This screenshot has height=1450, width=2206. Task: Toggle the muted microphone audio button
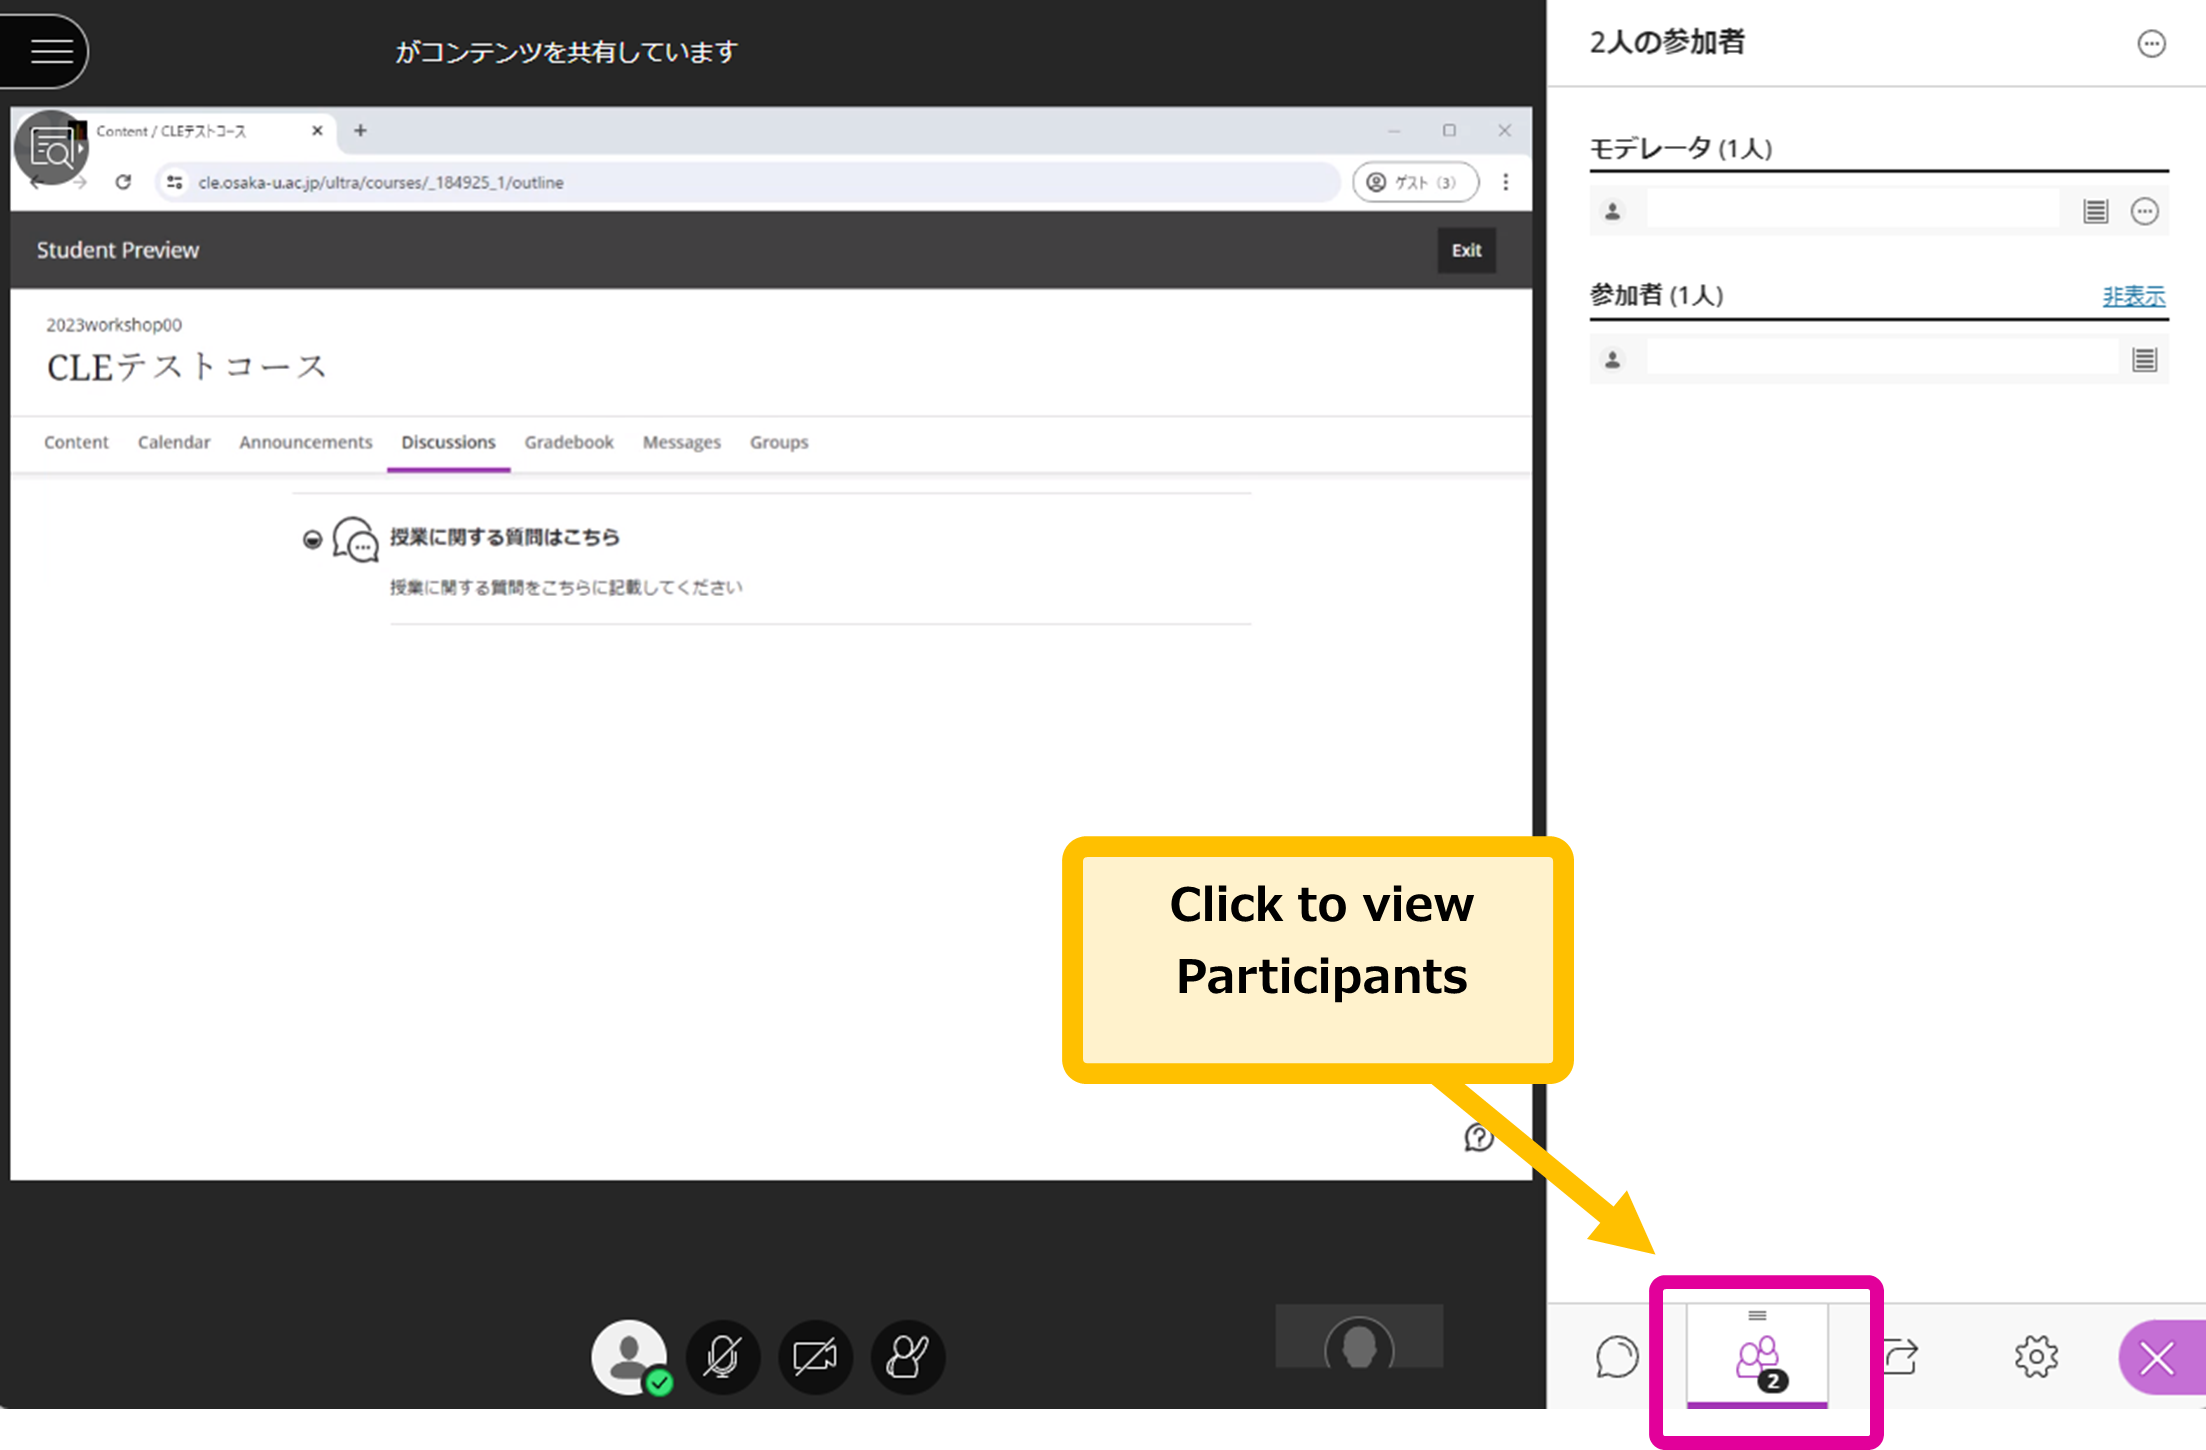point(722,1357)
